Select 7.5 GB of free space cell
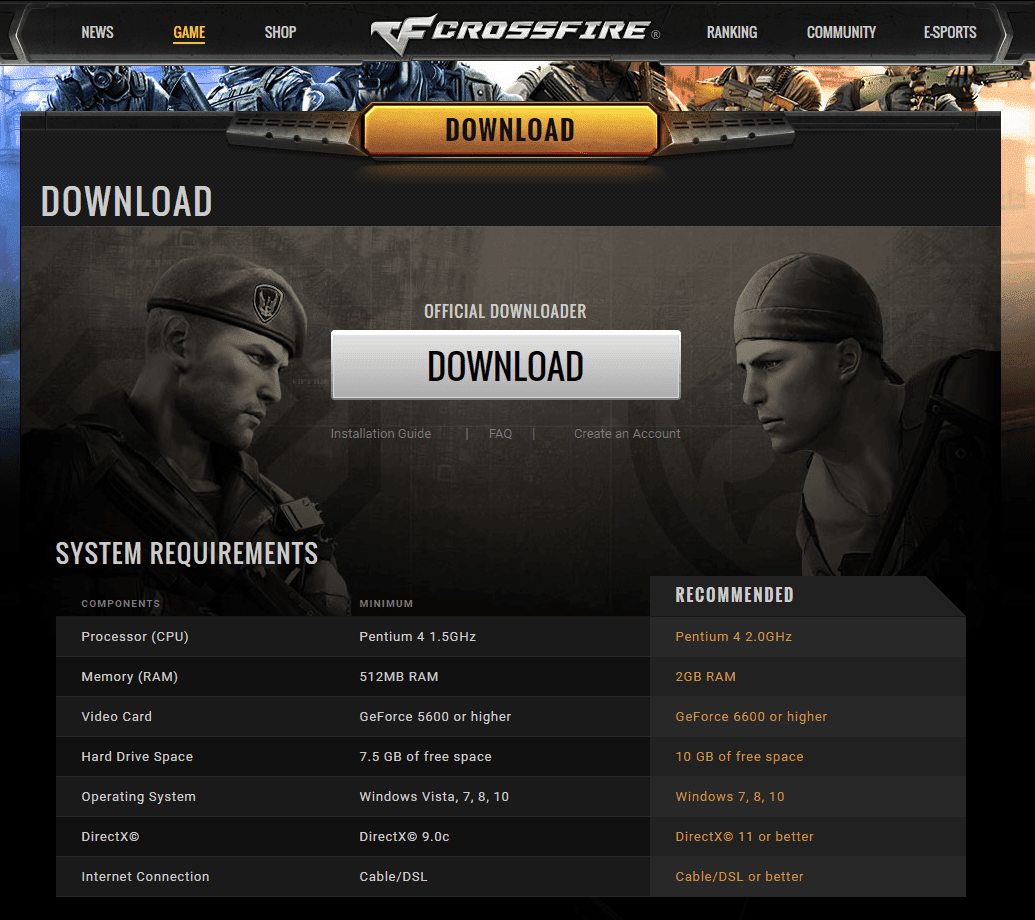This screenshot has height=920, width=1035. (425, 756)
